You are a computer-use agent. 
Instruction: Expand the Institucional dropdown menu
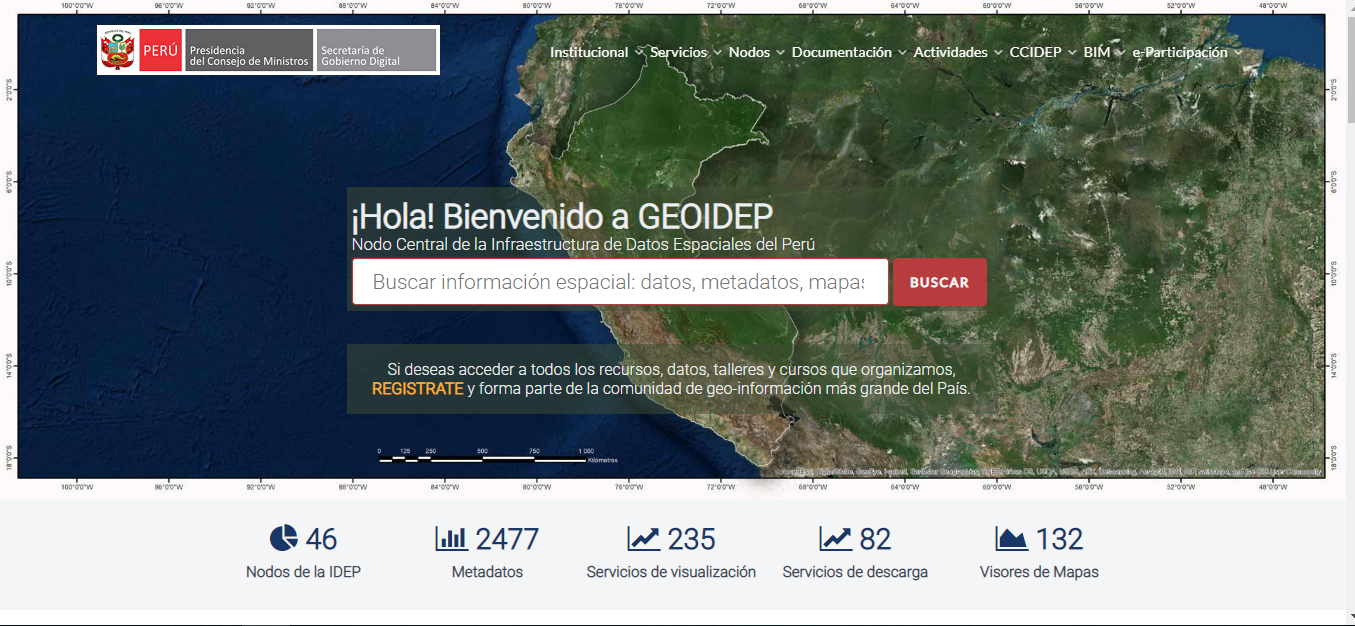(x=596, y=52)
